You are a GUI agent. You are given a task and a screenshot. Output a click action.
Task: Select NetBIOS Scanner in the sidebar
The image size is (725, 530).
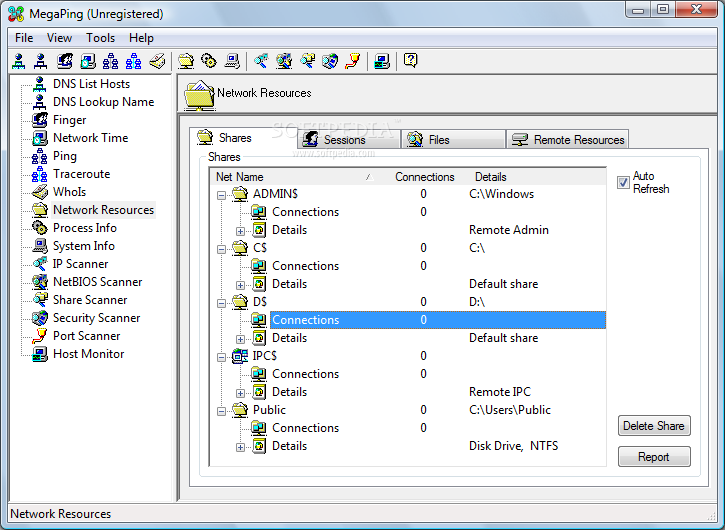pos(98,282)
